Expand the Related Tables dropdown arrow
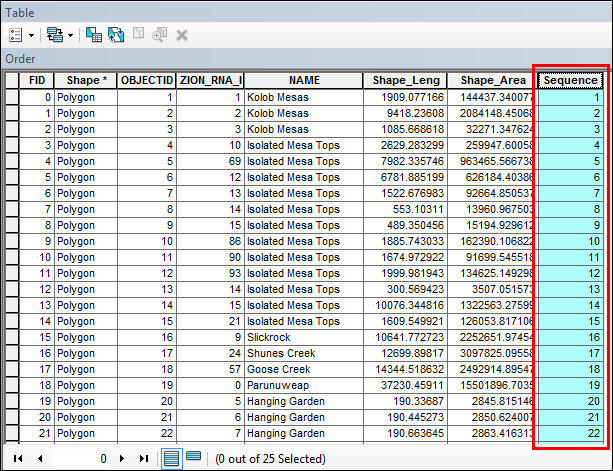 coord(70,36)
